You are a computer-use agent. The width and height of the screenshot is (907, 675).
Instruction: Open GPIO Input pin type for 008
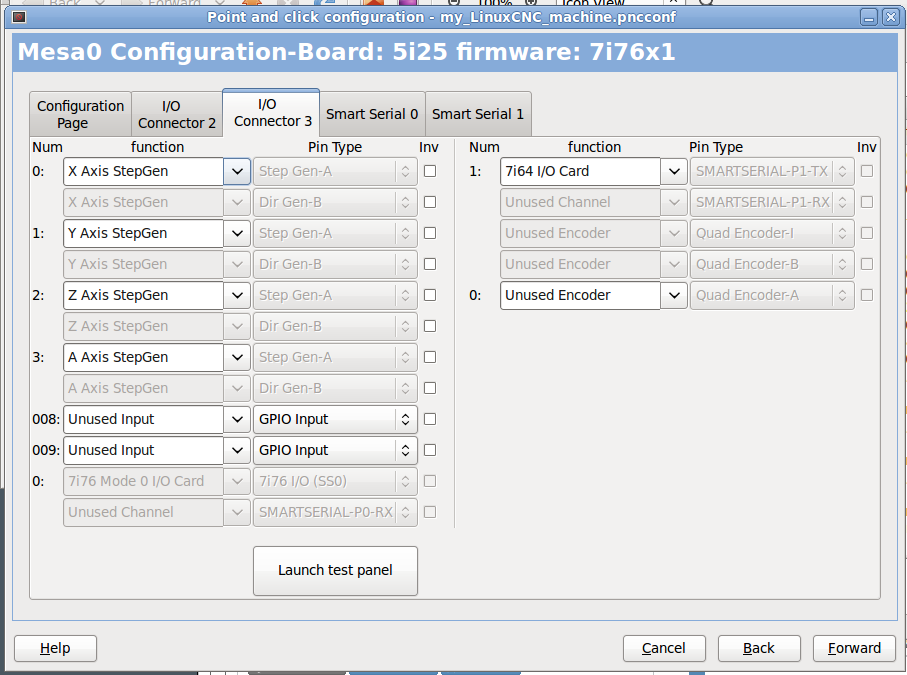(335, 419)
